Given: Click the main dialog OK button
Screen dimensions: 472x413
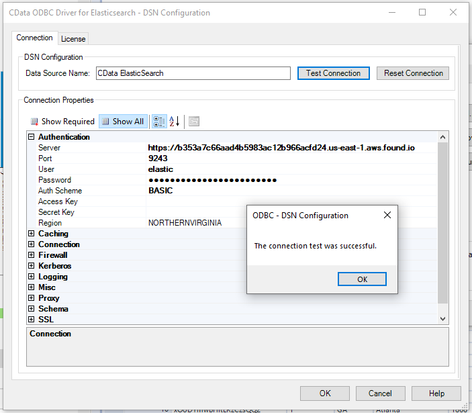Looking at the screenshot, I should pos(325,393).
